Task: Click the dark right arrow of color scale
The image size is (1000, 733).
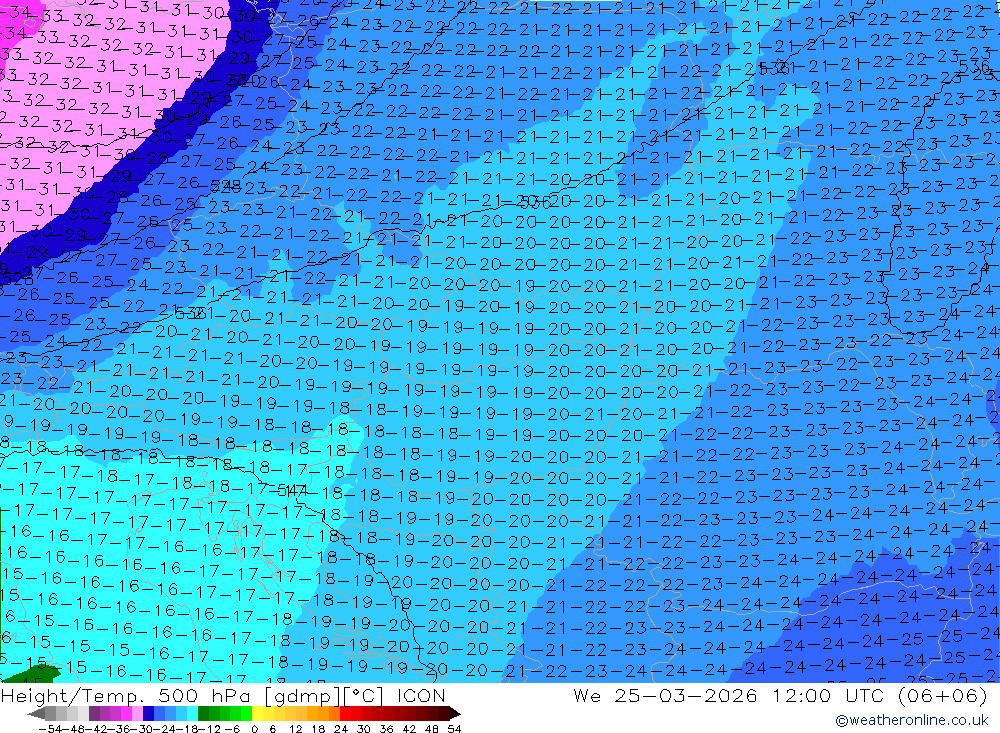Action: coord(454,713)
